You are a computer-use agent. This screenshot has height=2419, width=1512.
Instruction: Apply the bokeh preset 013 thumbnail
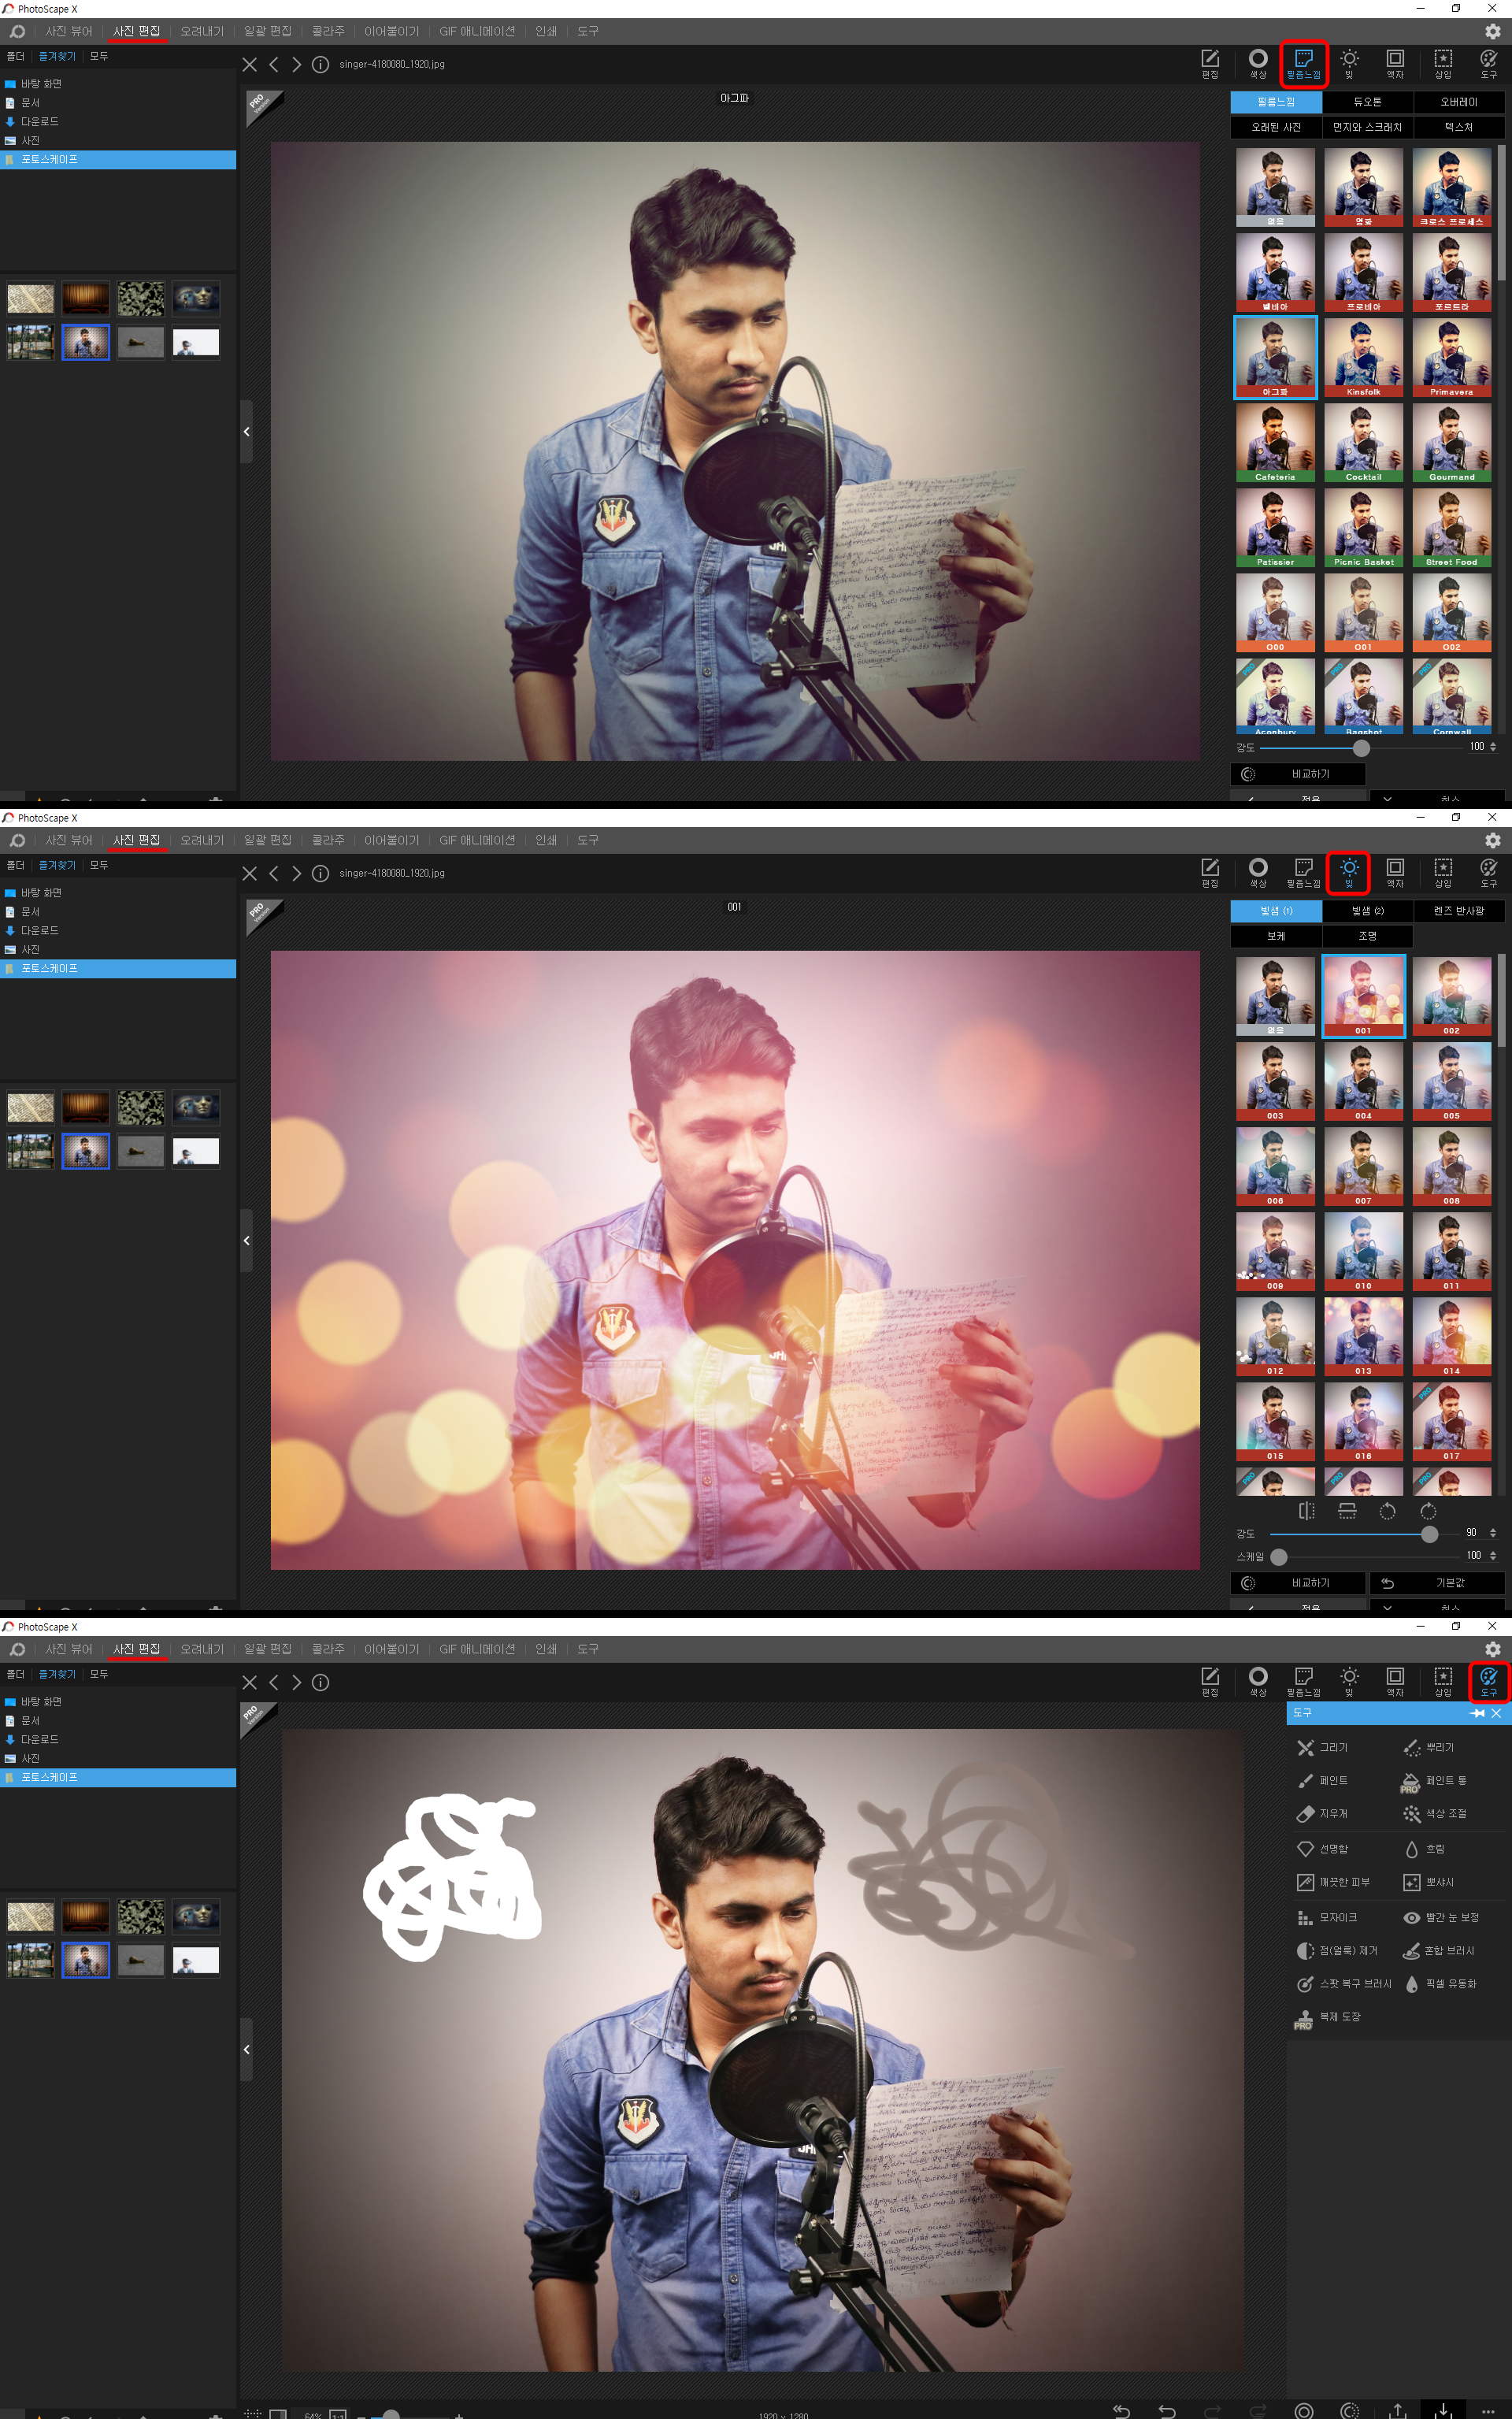tap(1362, 1336)
